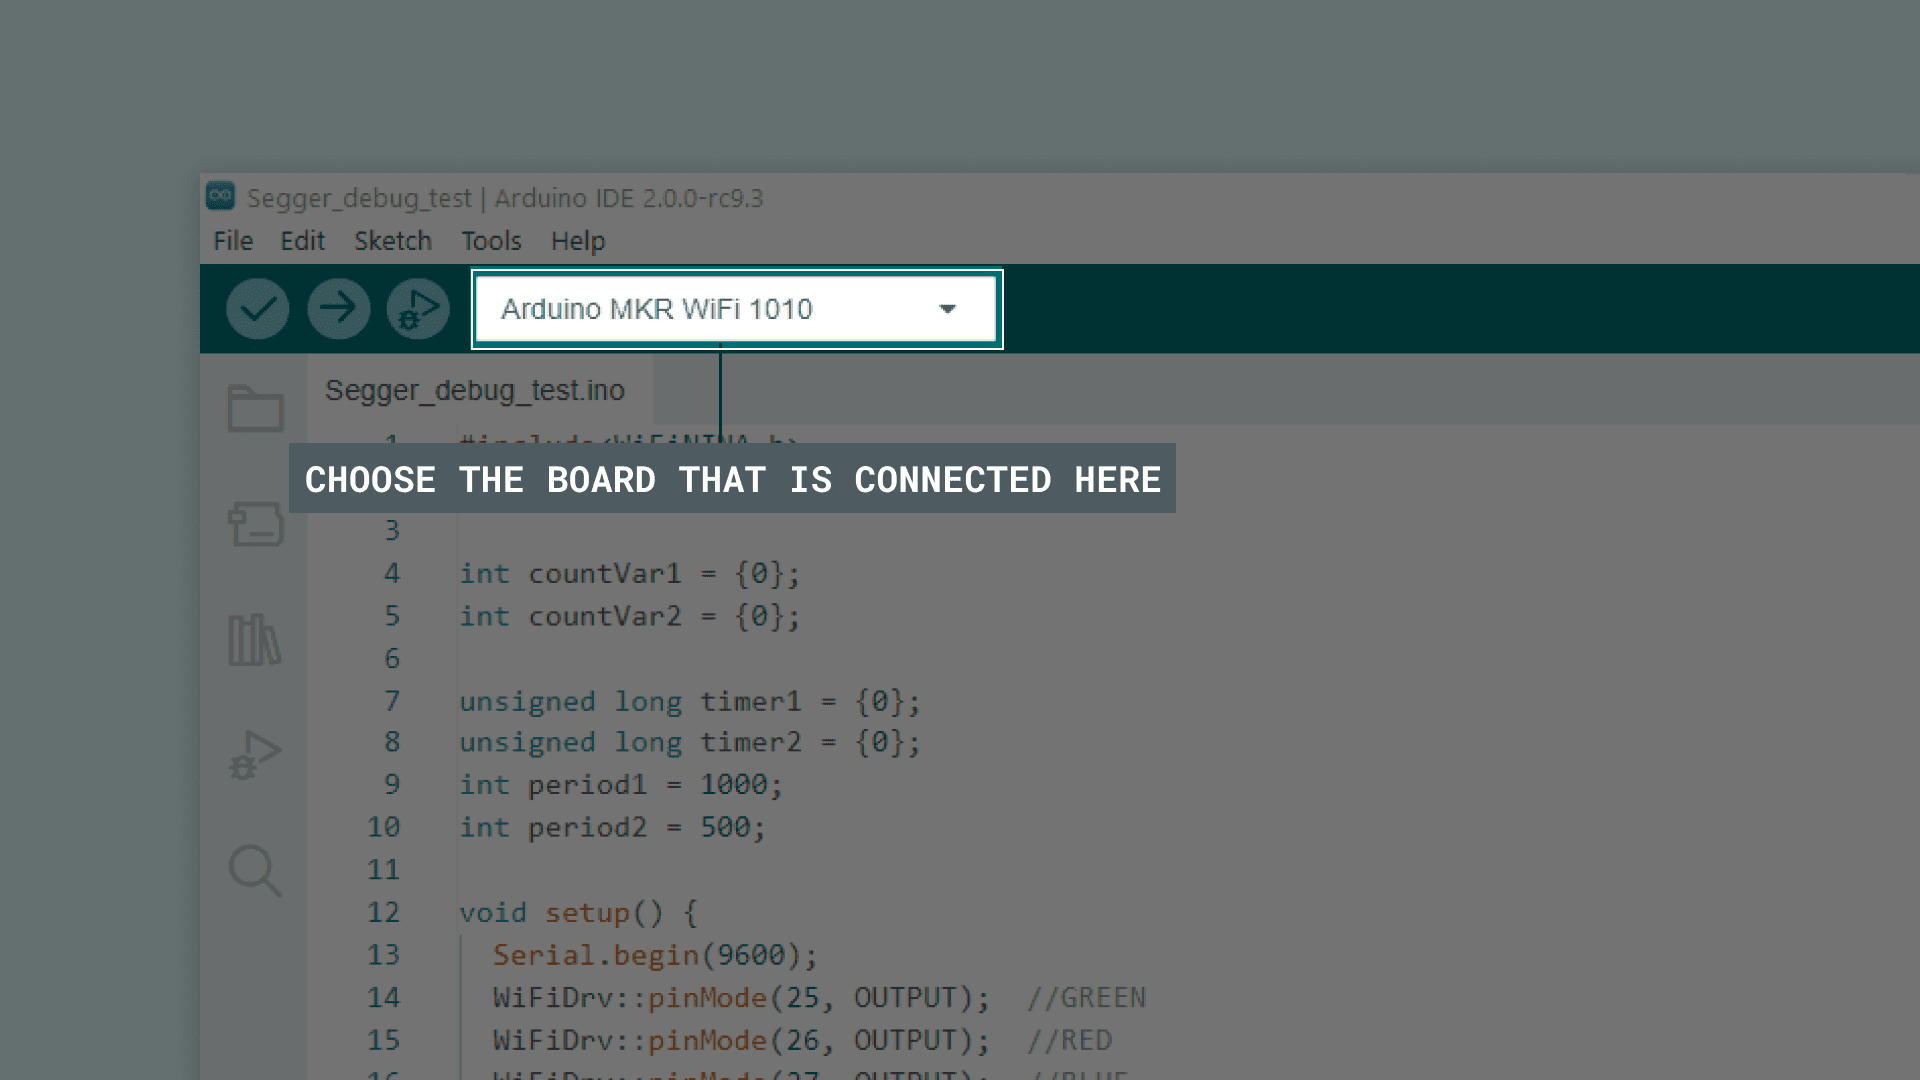This screenshot has height=1080, width=1920.
Task: Open the Tools menu
Action: (x=490, y=241)
